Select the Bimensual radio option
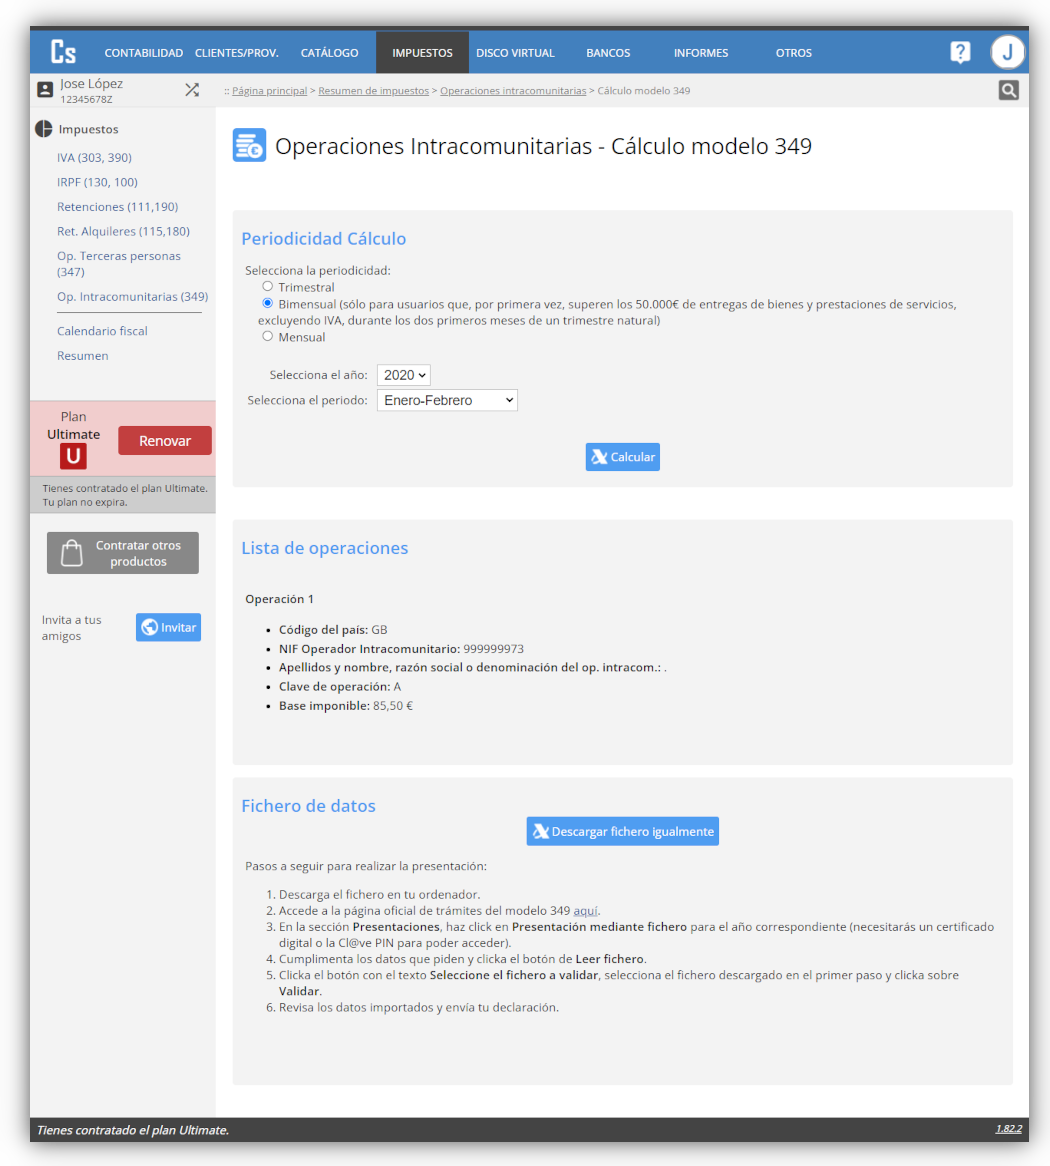Viewport: 1050px width, 1166px height. (x=267, y=303)
